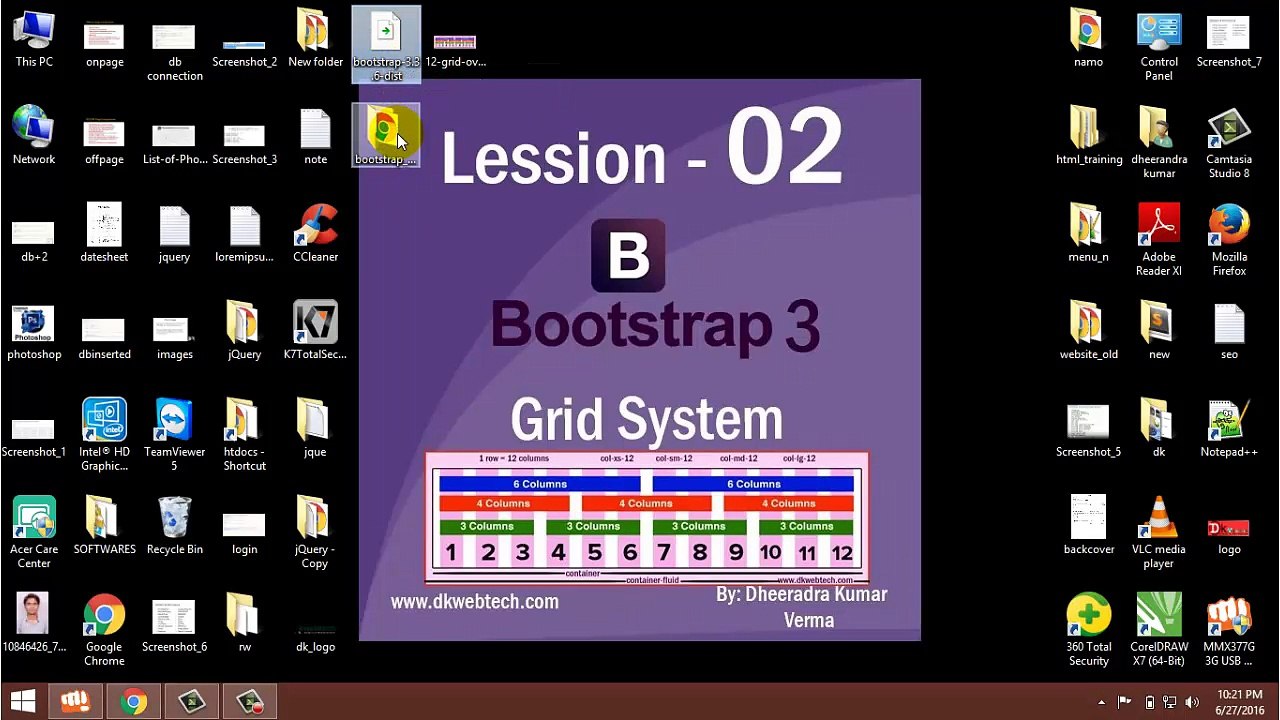Select the SOFTWARES folder
1280x720 pixels.
pos(104,526)
